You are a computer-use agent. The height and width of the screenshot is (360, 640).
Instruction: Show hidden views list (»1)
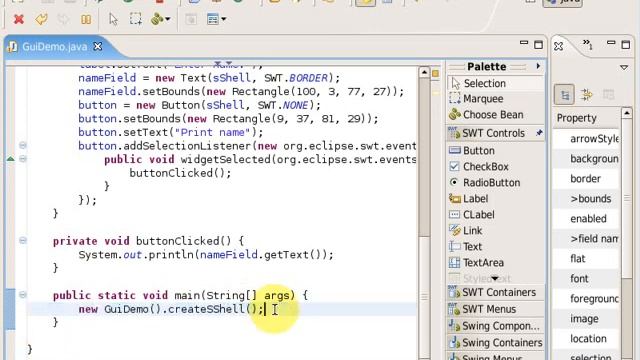pyautogui.click(x=588, y=44)
